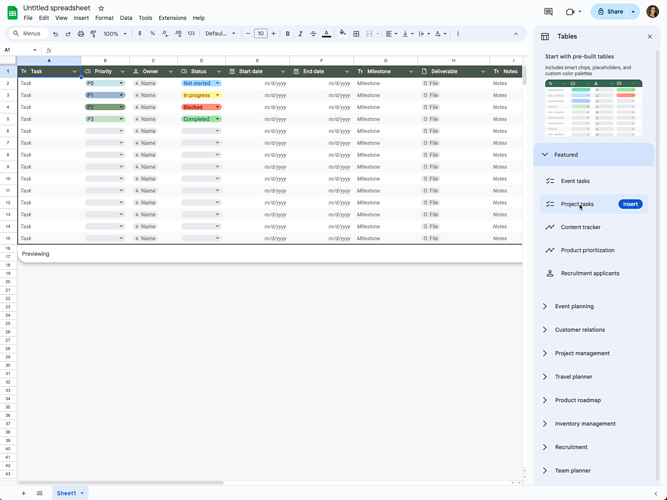The width and height of the screenshot is (667, 500).
Task: Open the Data menu
Action: 126,18
